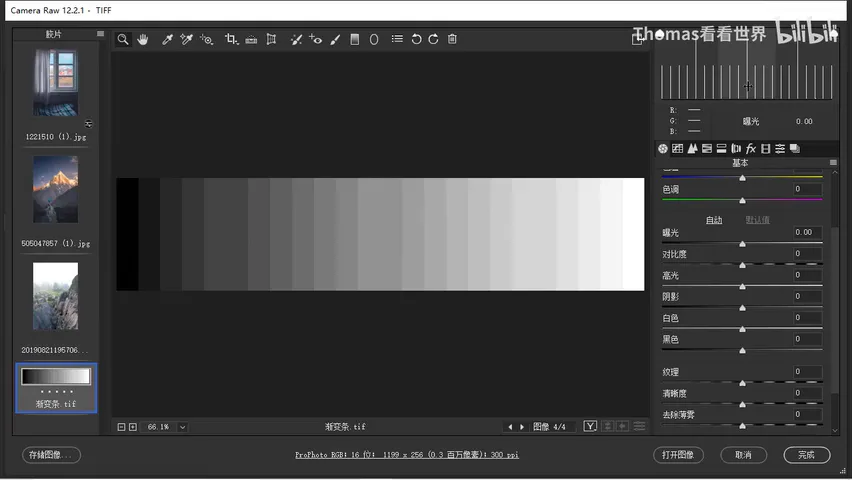Click the Exposure (曝光) slider handle

[742, 244]
